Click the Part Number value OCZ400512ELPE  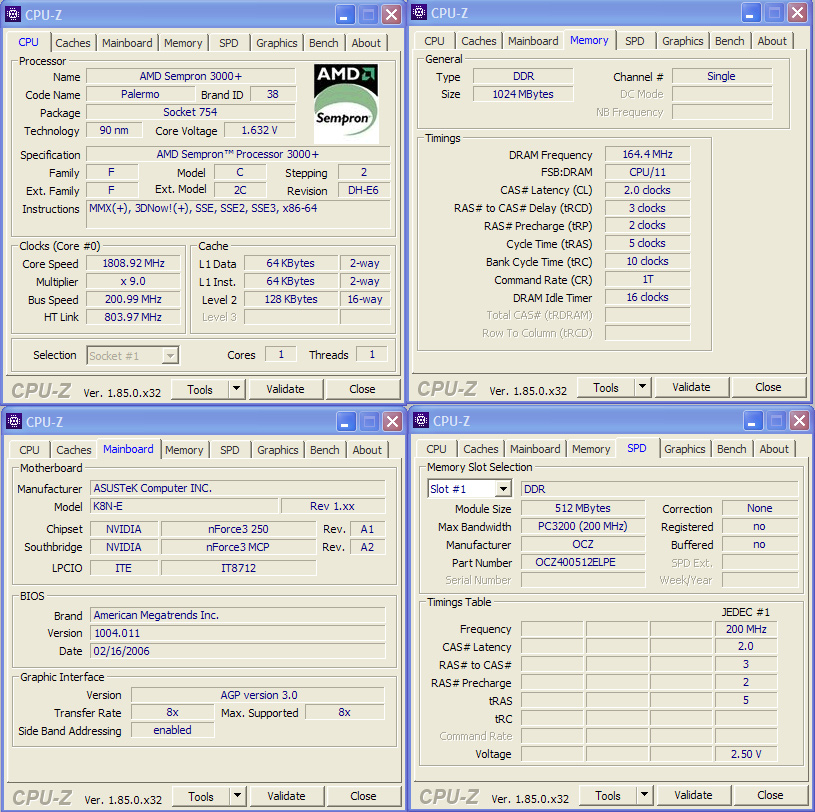583,562
